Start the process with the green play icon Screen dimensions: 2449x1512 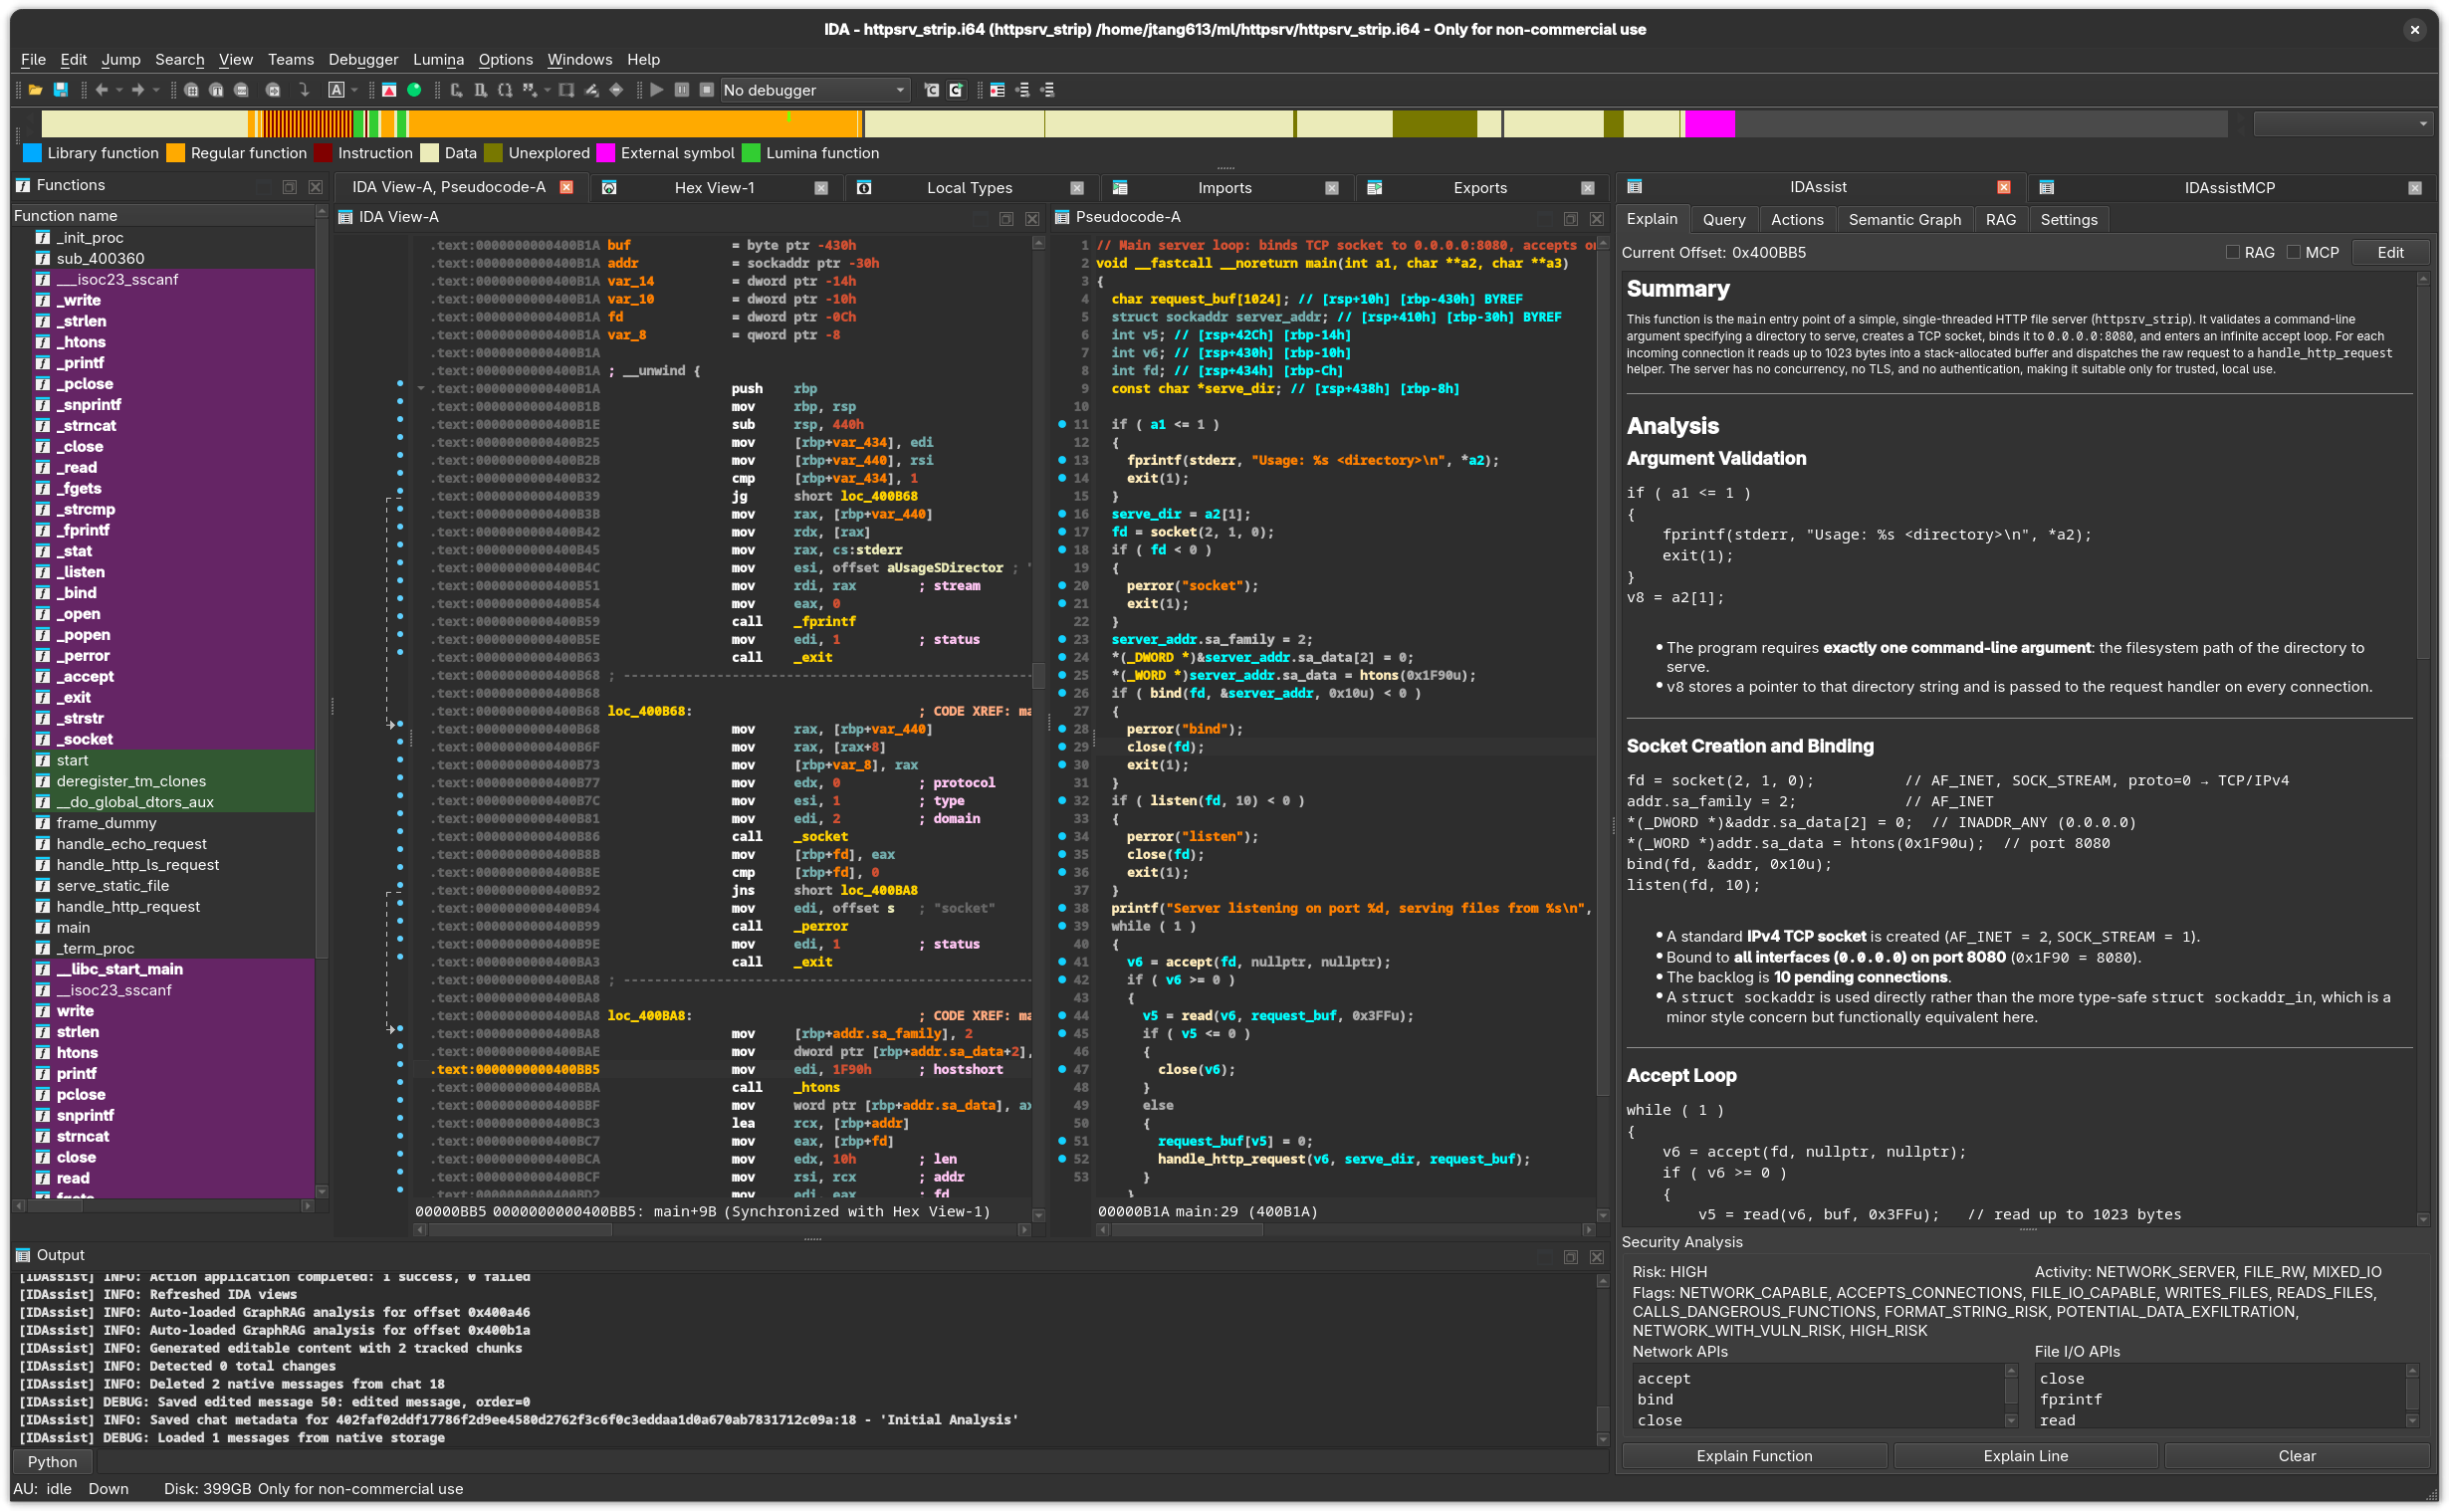pos(658,90)
